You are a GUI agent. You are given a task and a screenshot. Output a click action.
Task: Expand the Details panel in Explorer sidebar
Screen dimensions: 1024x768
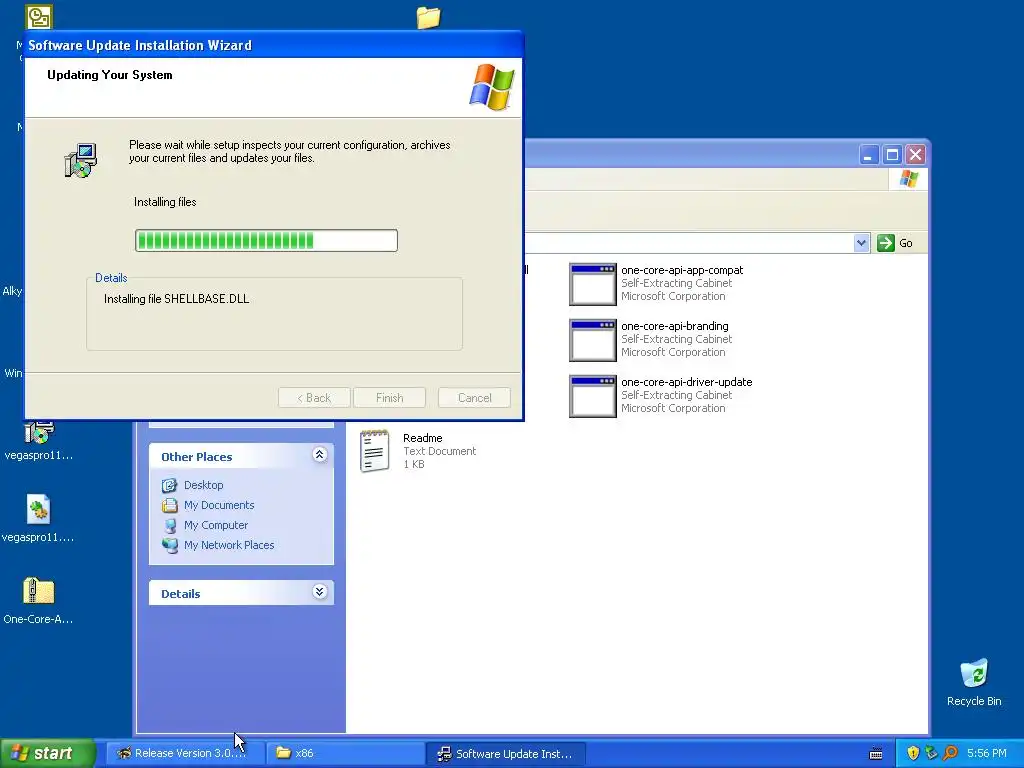click(319, 592)
